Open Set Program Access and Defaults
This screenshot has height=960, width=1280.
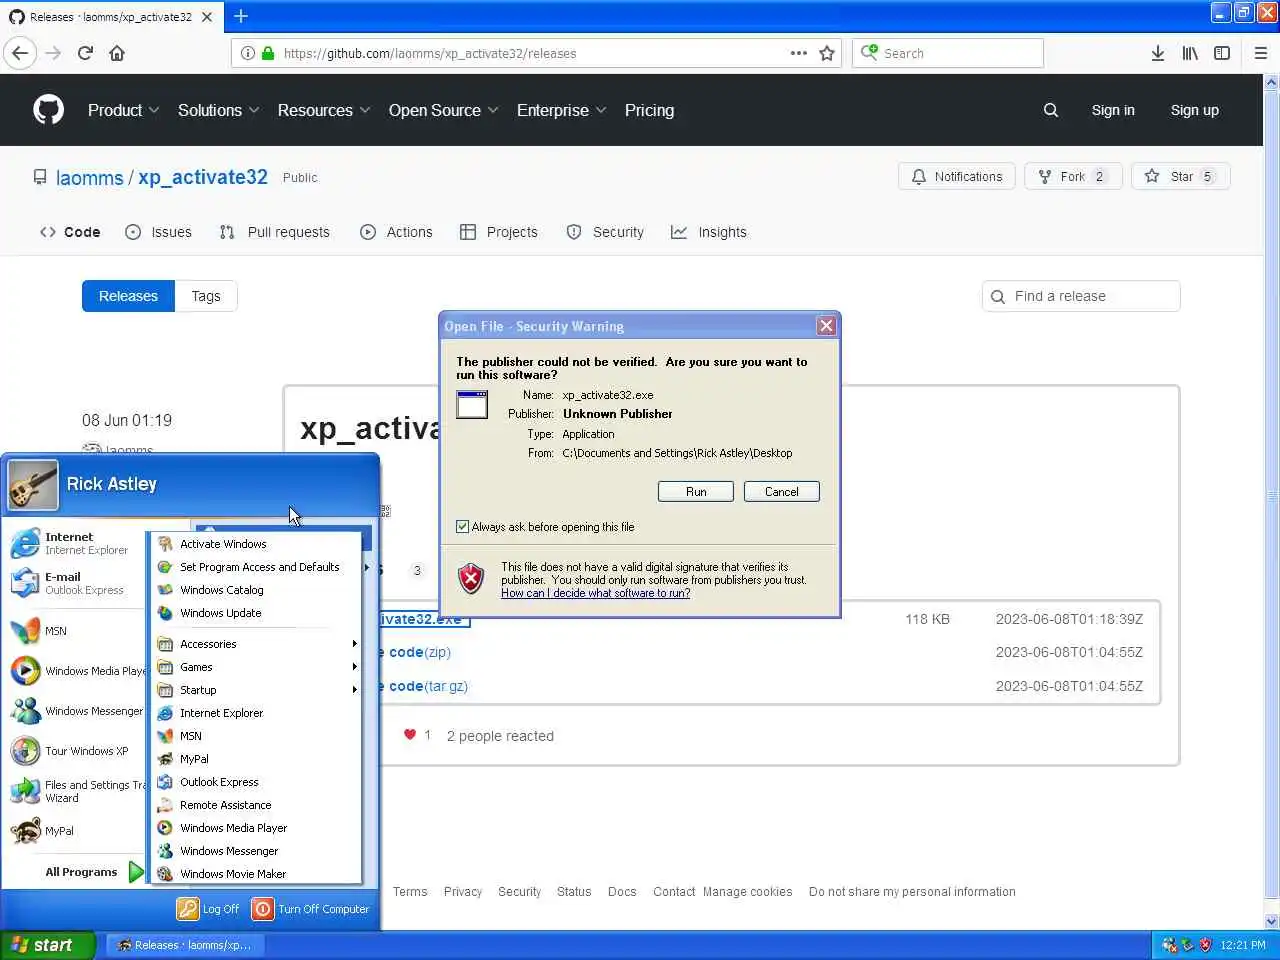click(256, 567)
